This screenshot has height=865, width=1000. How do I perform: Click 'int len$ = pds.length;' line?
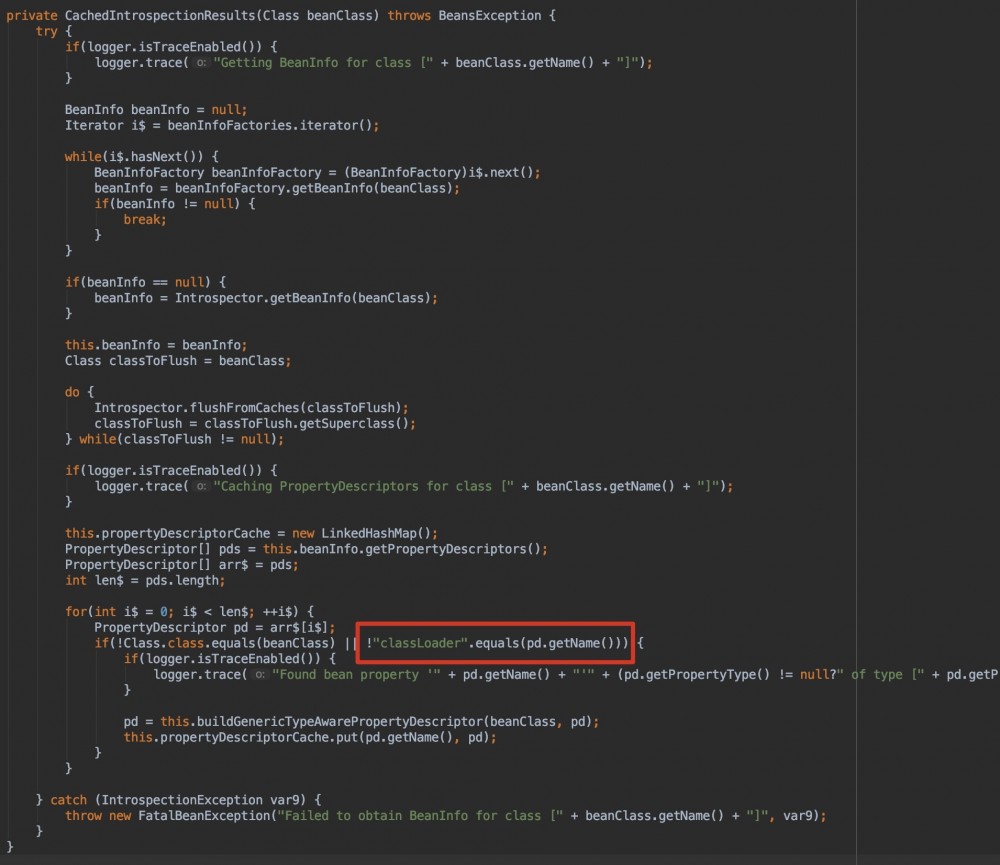pos(145,580)
